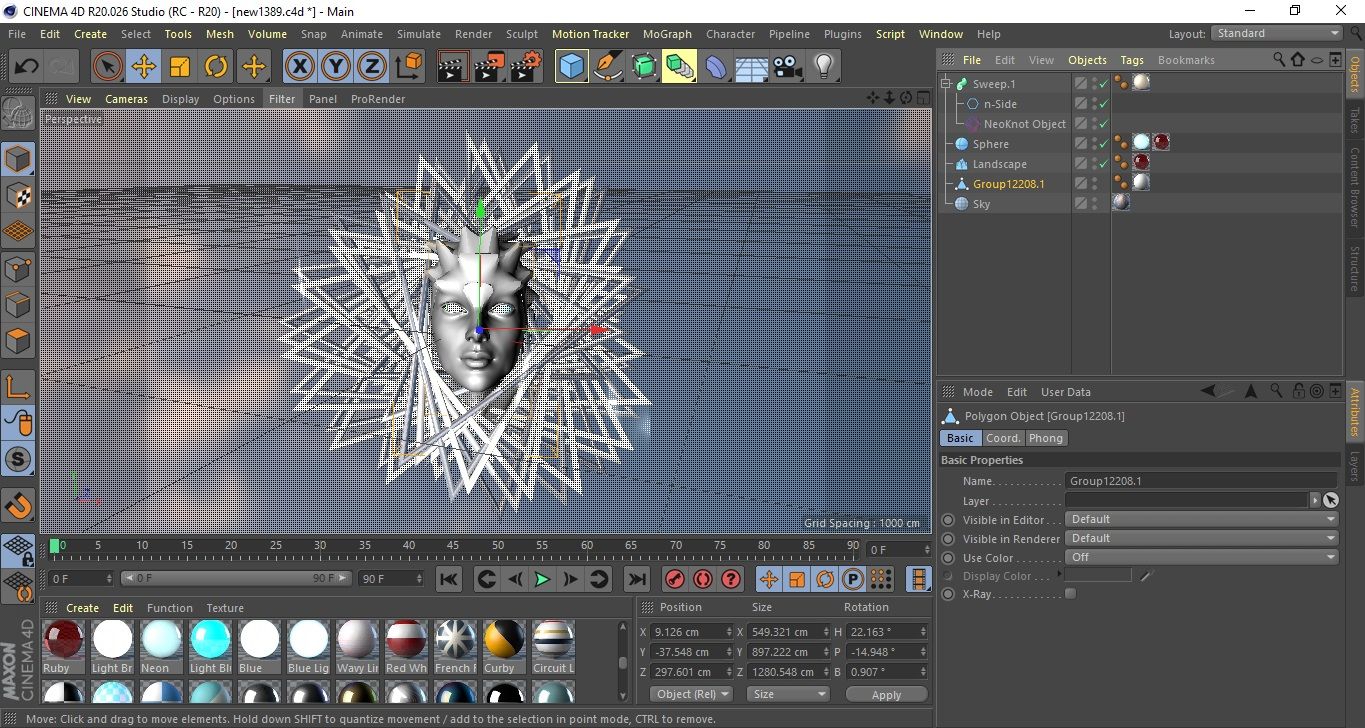Open the Visible in Editor dropdown
This screenshot has height=728, width=1365.
(1201, 520)
